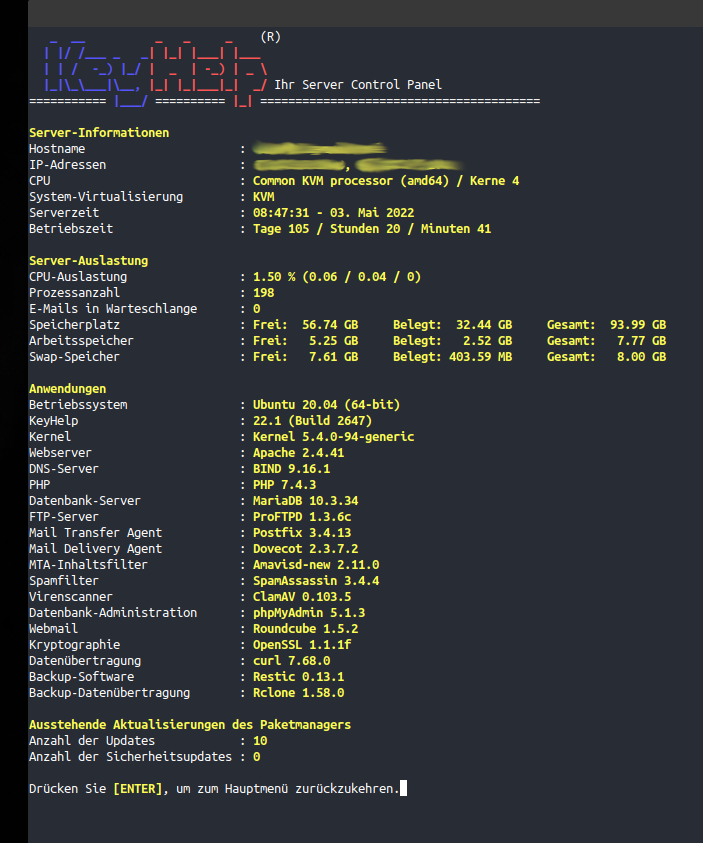Click the Ubuntu 20.04 (64-bit) entry
Viewport: 703px width, 843px height.
tap(326, 405)
